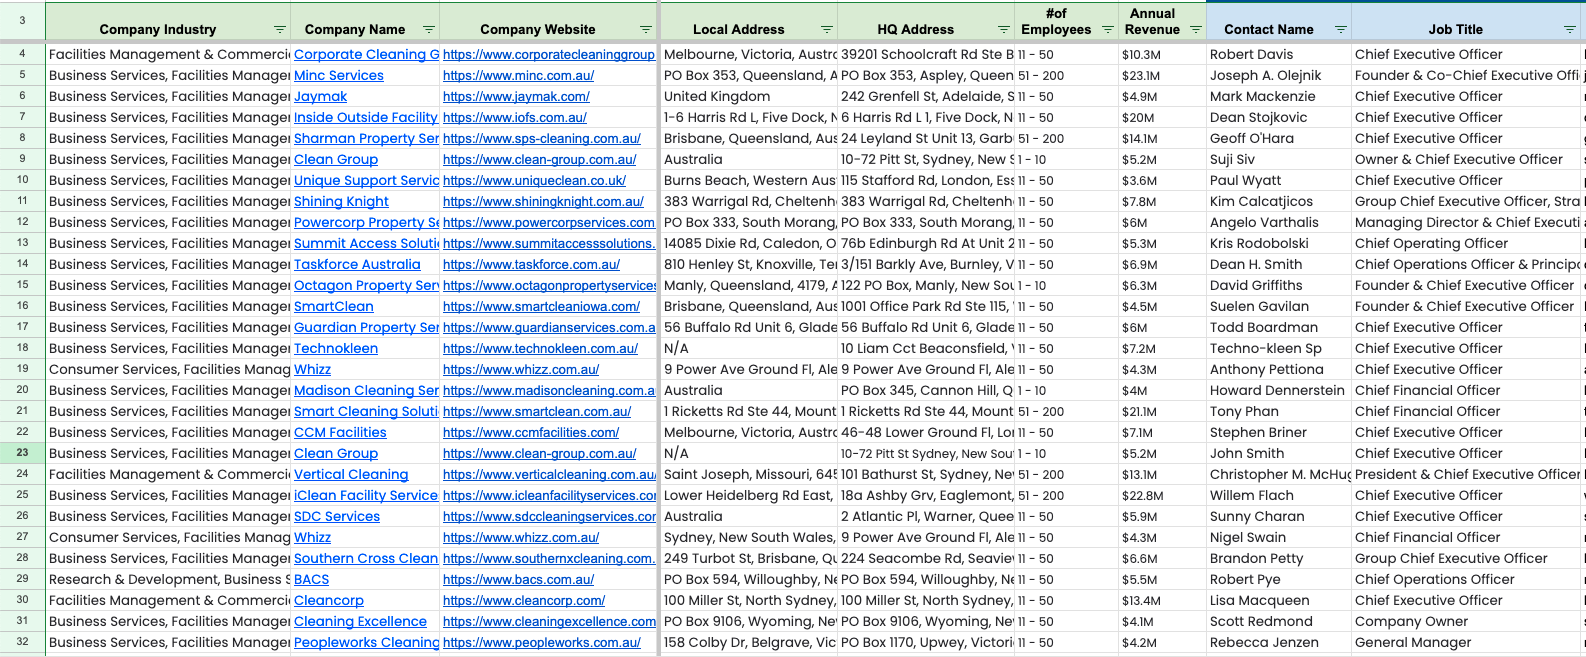The image size is (1586, 657).
Task: Select the Research & Development industry cell
Action: pyautogui.click(x=168, y=580)
